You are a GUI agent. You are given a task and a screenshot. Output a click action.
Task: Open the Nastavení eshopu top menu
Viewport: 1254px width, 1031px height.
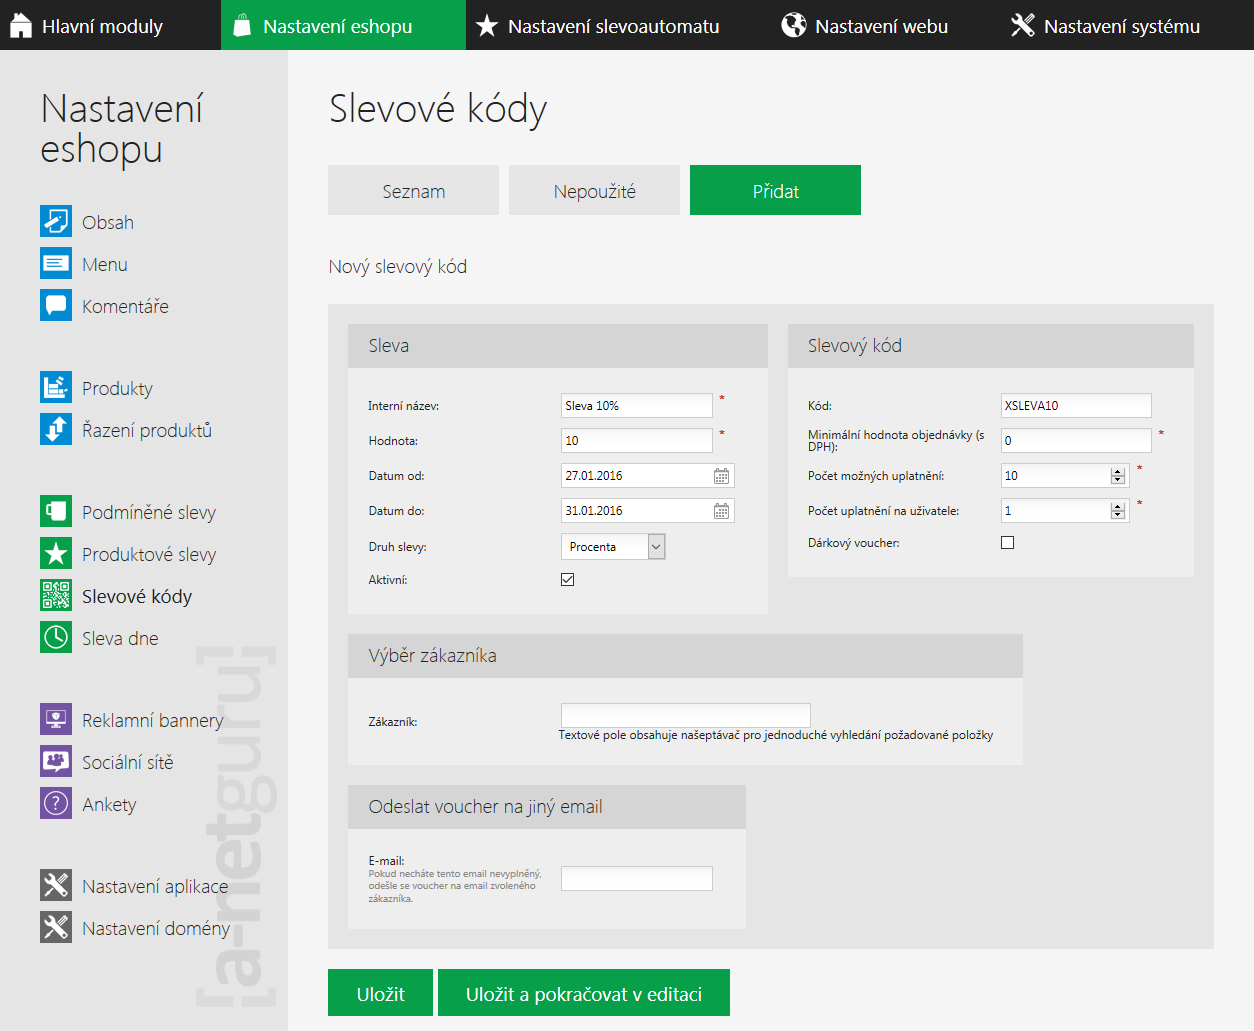[343, 25]
